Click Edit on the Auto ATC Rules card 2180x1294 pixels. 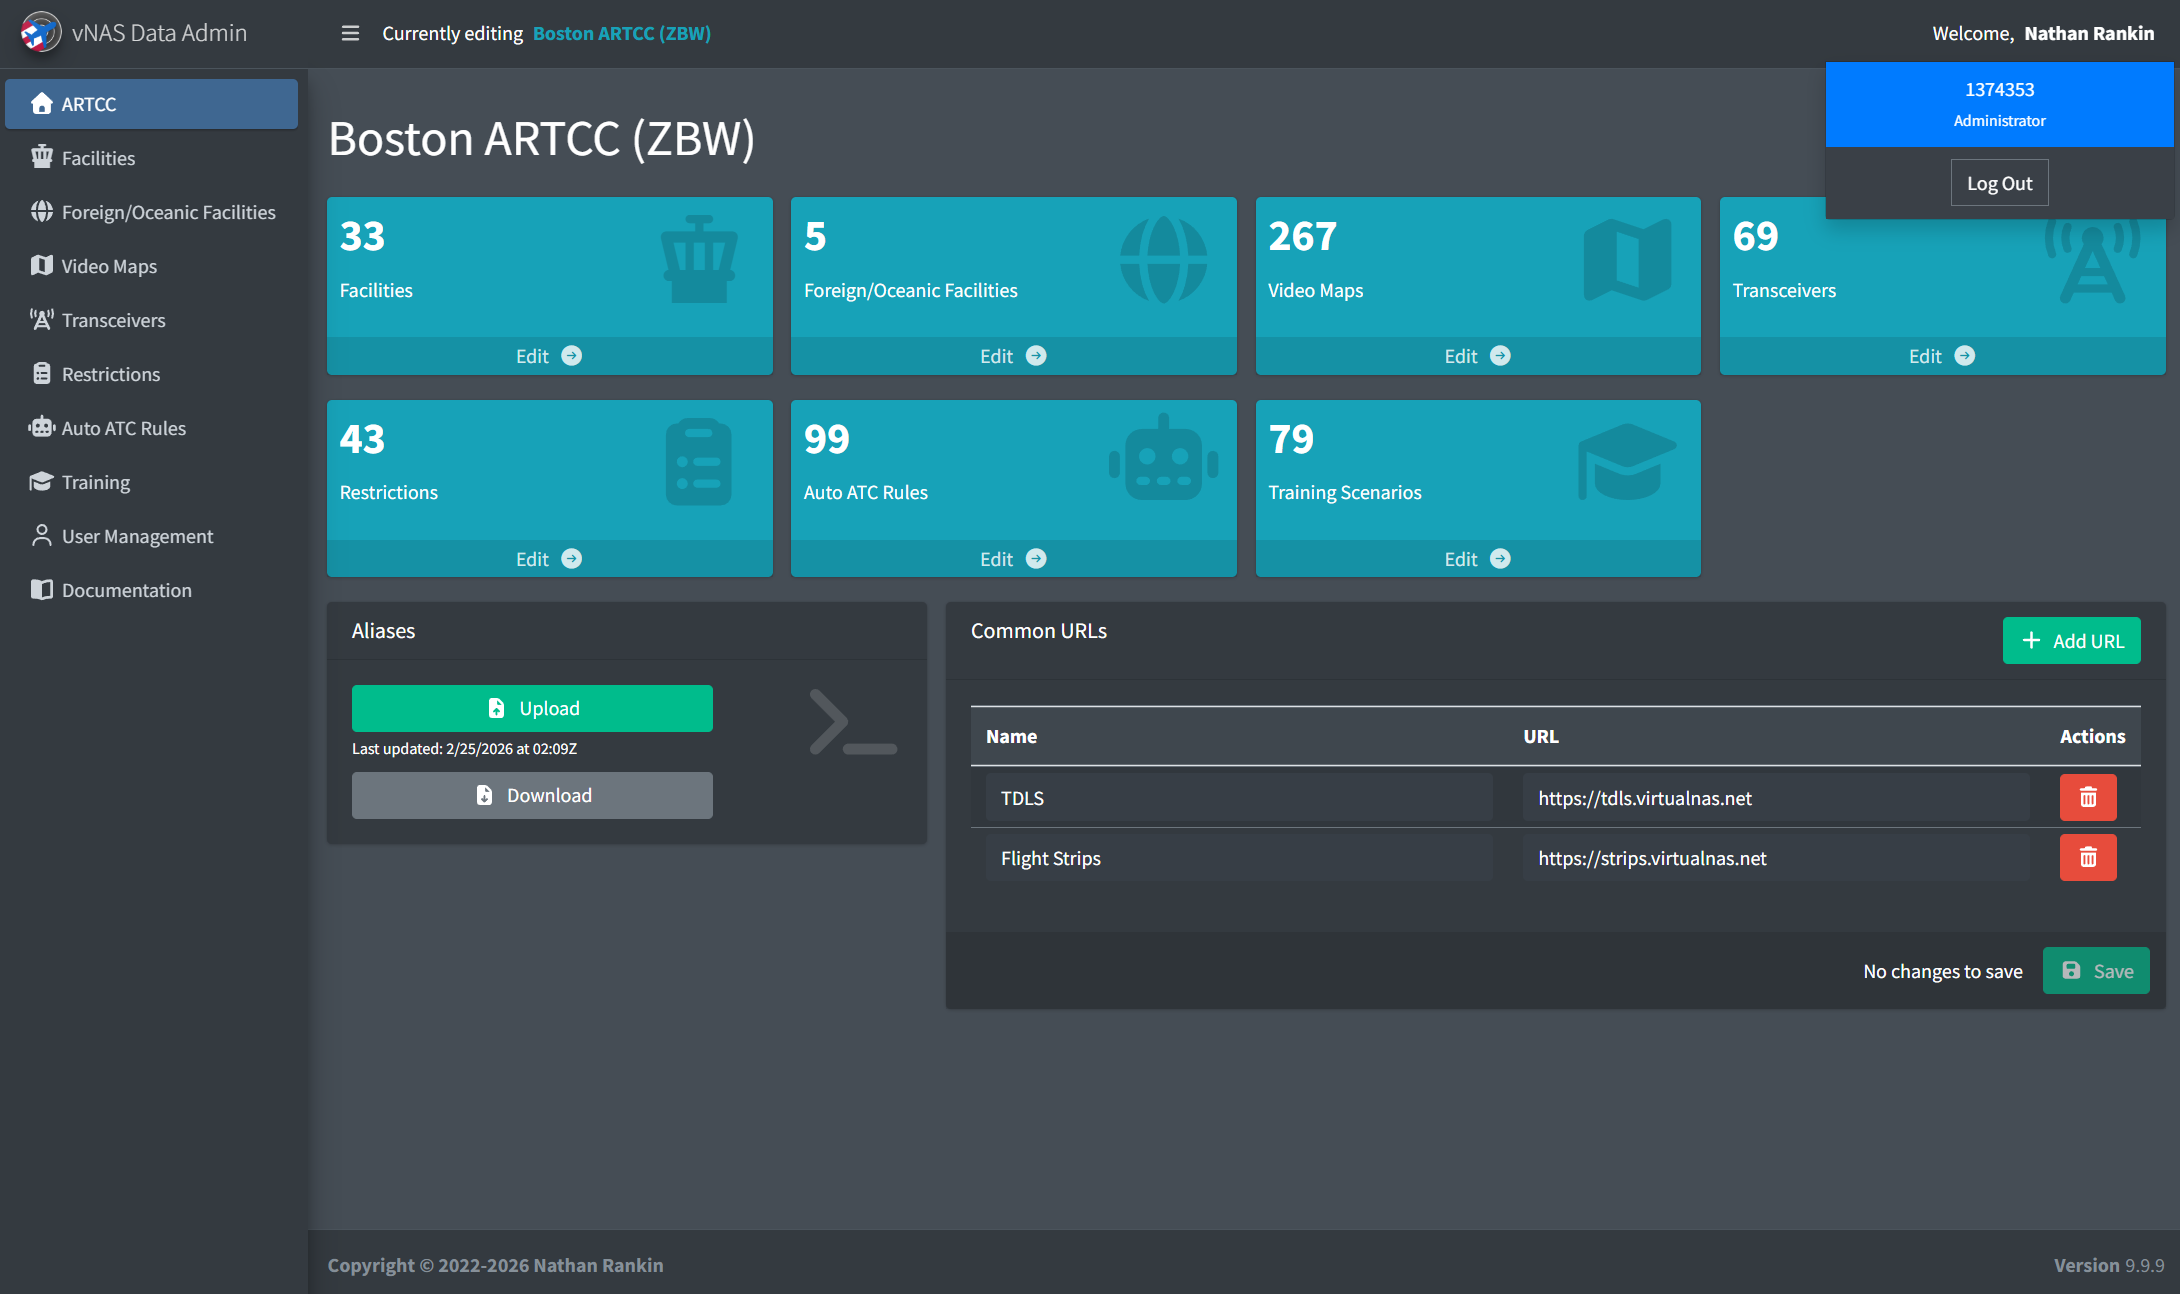[1013, 559]
